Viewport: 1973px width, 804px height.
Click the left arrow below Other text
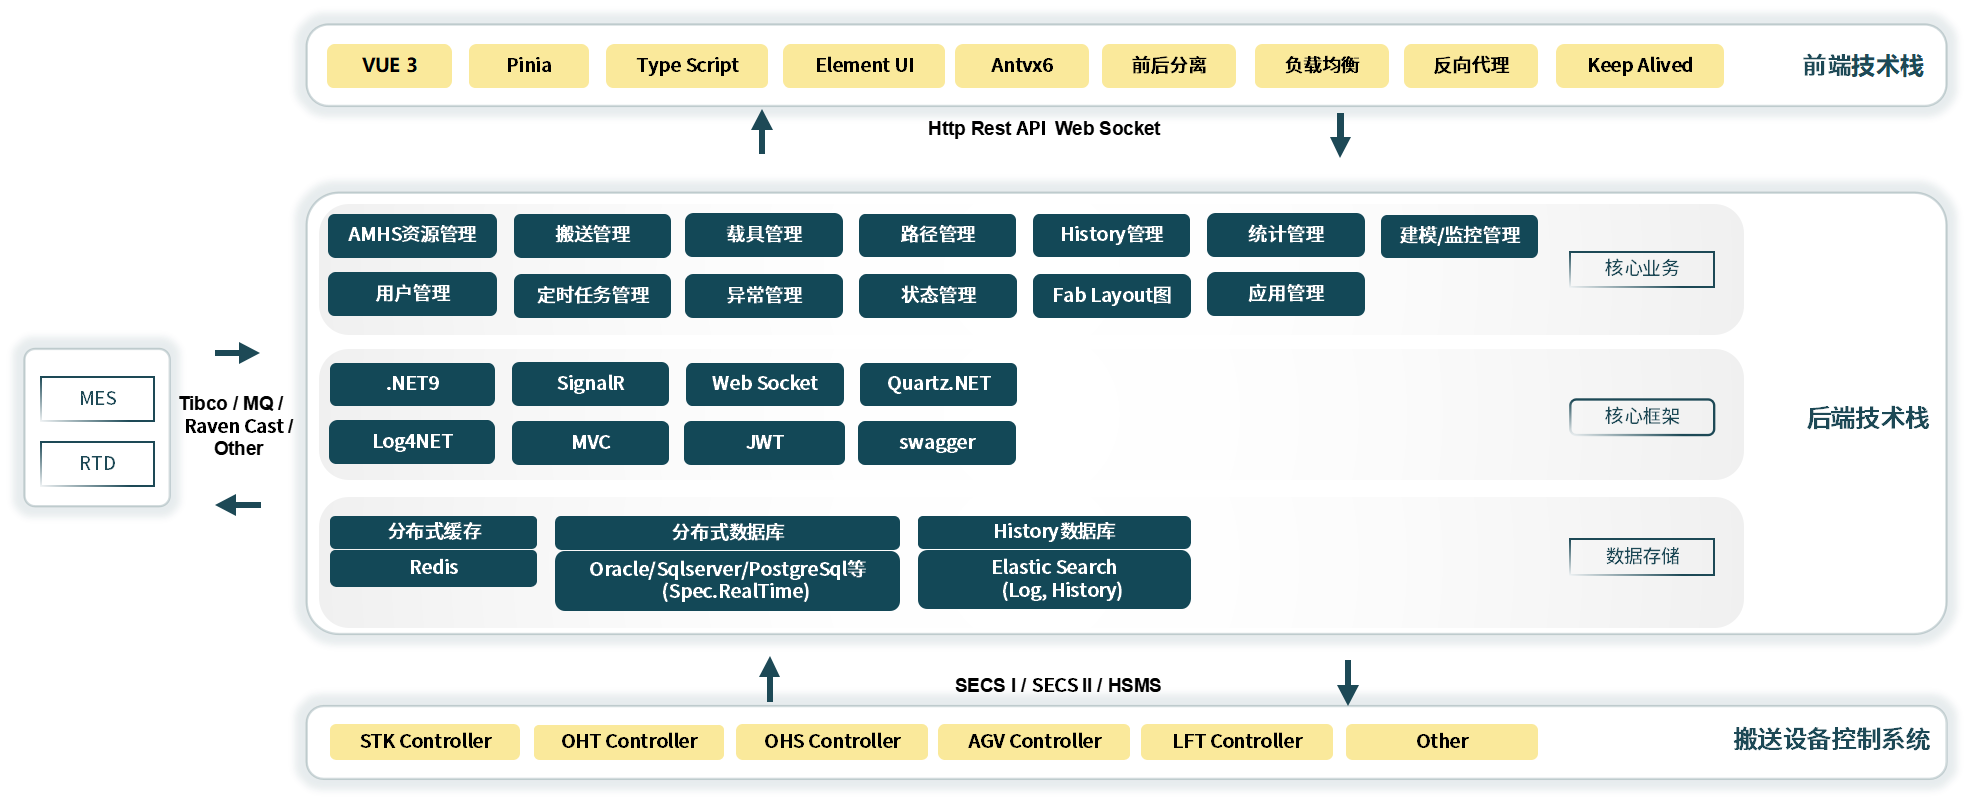click(238, 505)
